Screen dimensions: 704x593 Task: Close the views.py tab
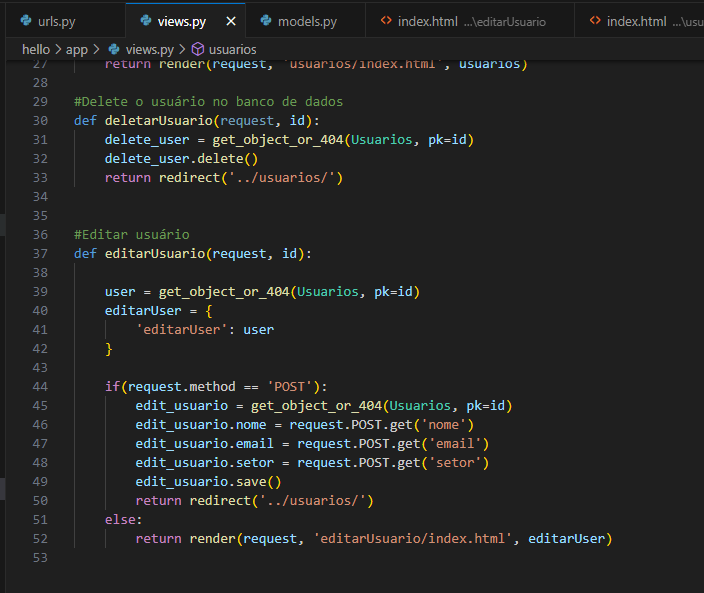pos(232,21)
